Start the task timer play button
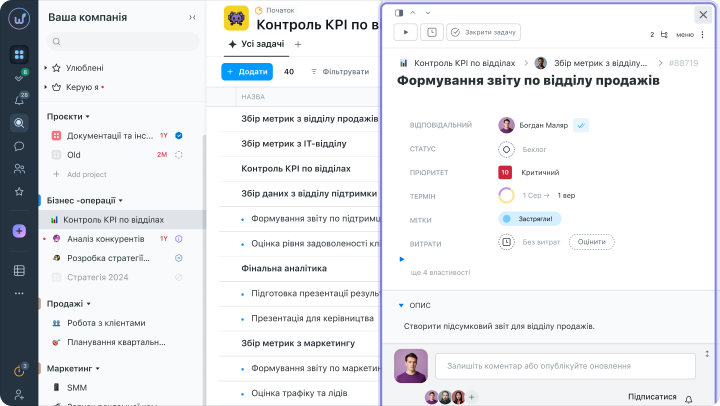This screenshot has width=720, height=406. (x=406, y=32)
